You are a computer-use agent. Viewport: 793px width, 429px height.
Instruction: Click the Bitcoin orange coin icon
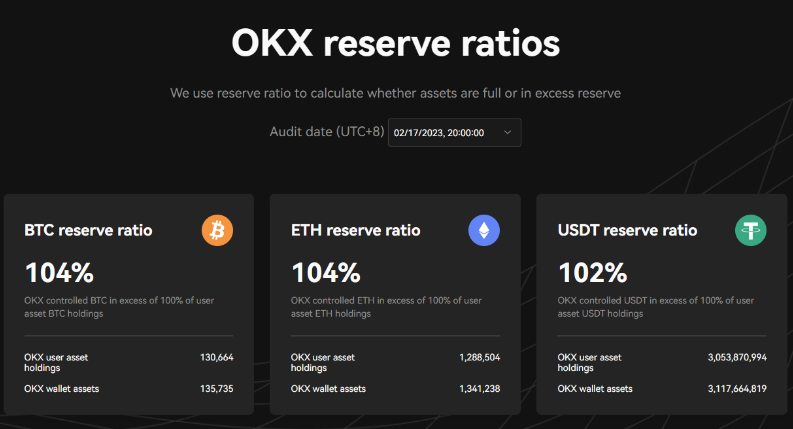pos(217,231)
